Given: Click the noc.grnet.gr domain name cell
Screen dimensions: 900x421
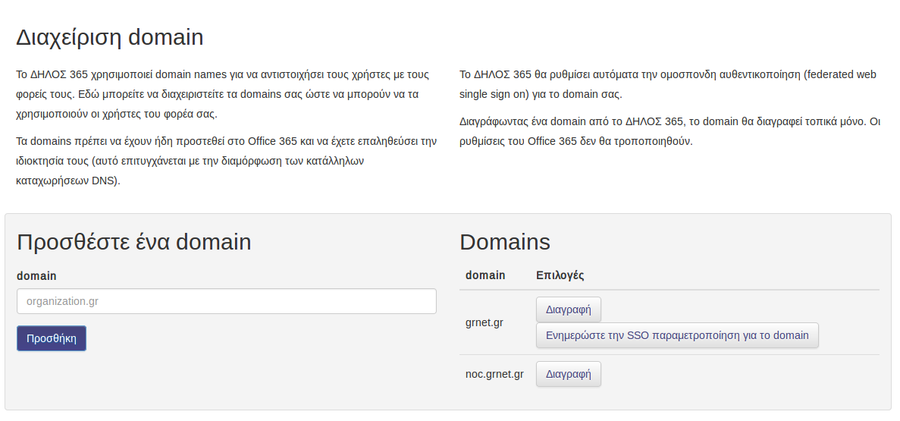Looking at the screenshot, I should tap(494, 374).
